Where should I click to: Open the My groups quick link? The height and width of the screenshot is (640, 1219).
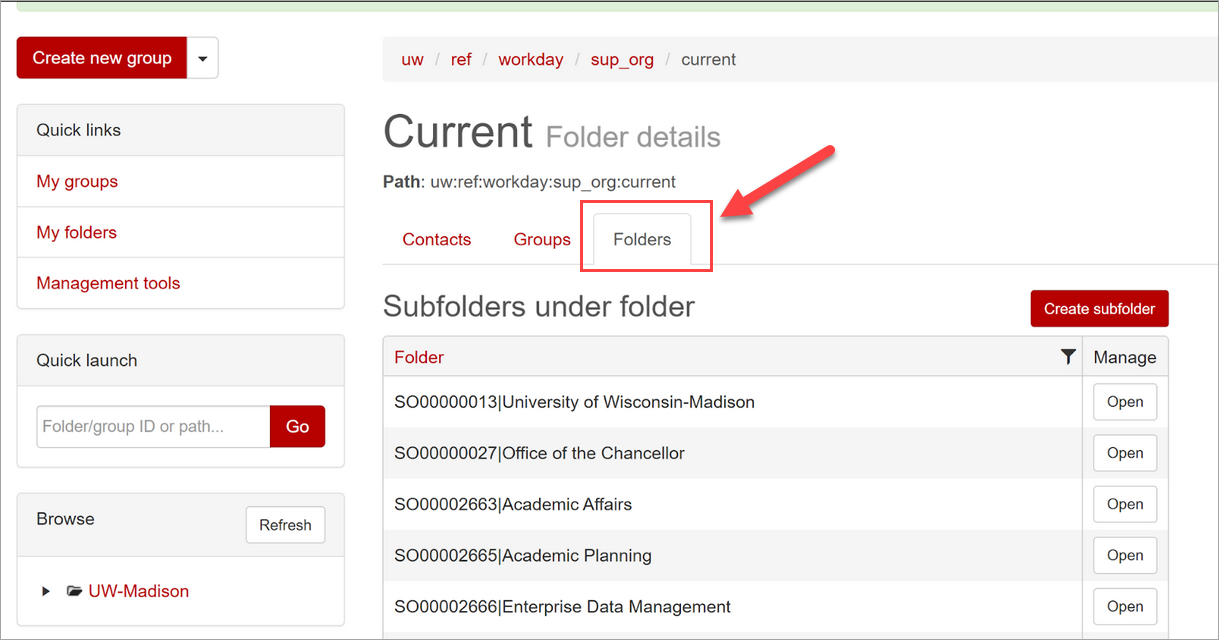coord(77,181)
